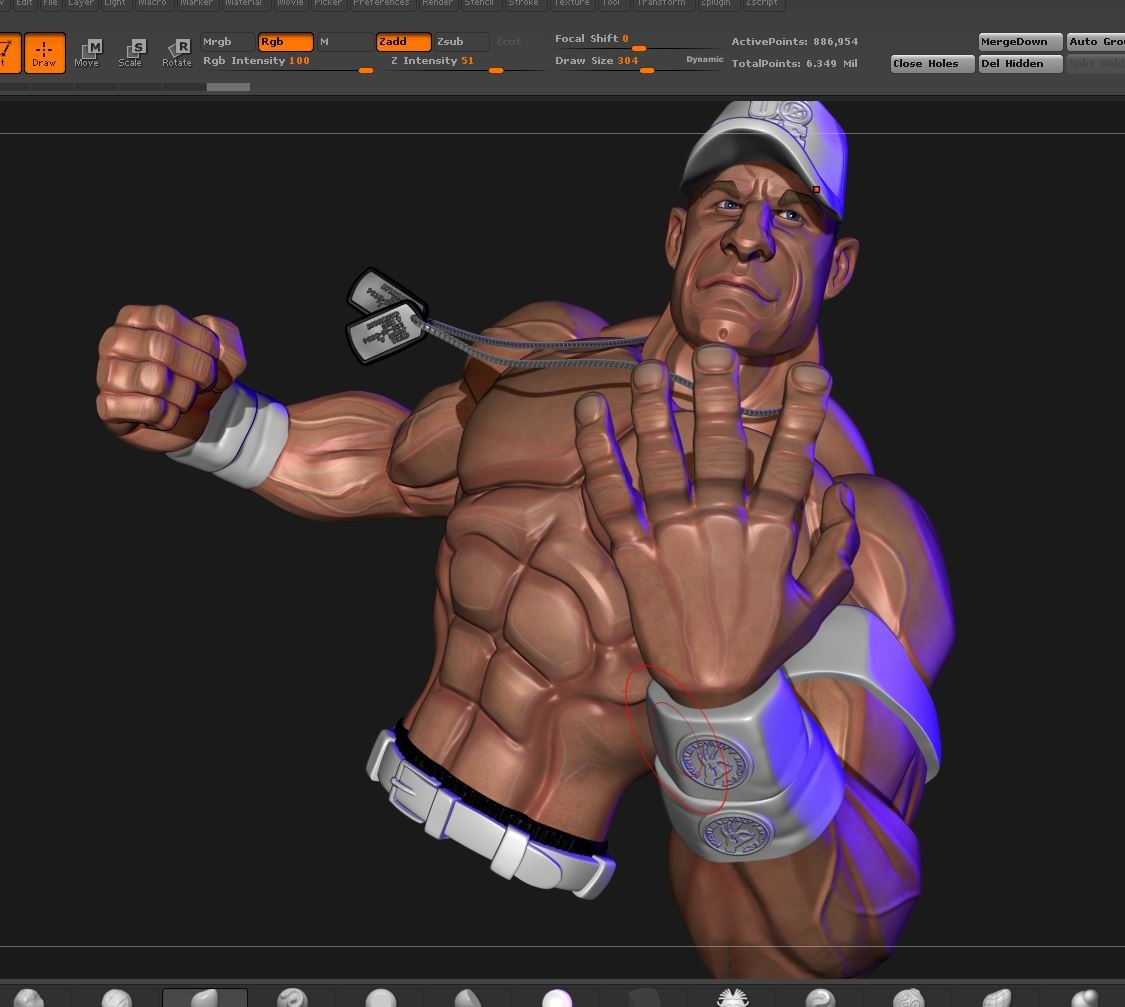Adjust the Rgb Intensity slider
The width and height of the screenshot is (1125, 1007).
pos(287,63)
